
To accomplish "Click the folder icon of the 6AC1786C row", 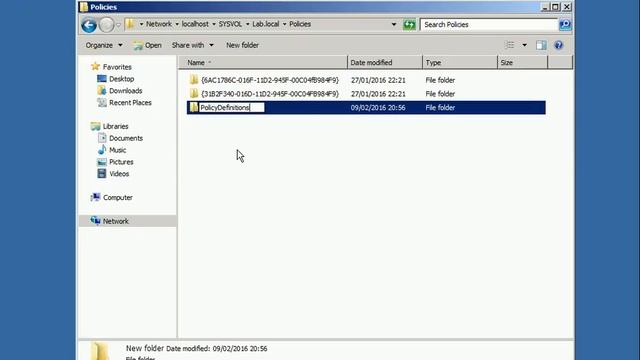I will tap(194, 80).
